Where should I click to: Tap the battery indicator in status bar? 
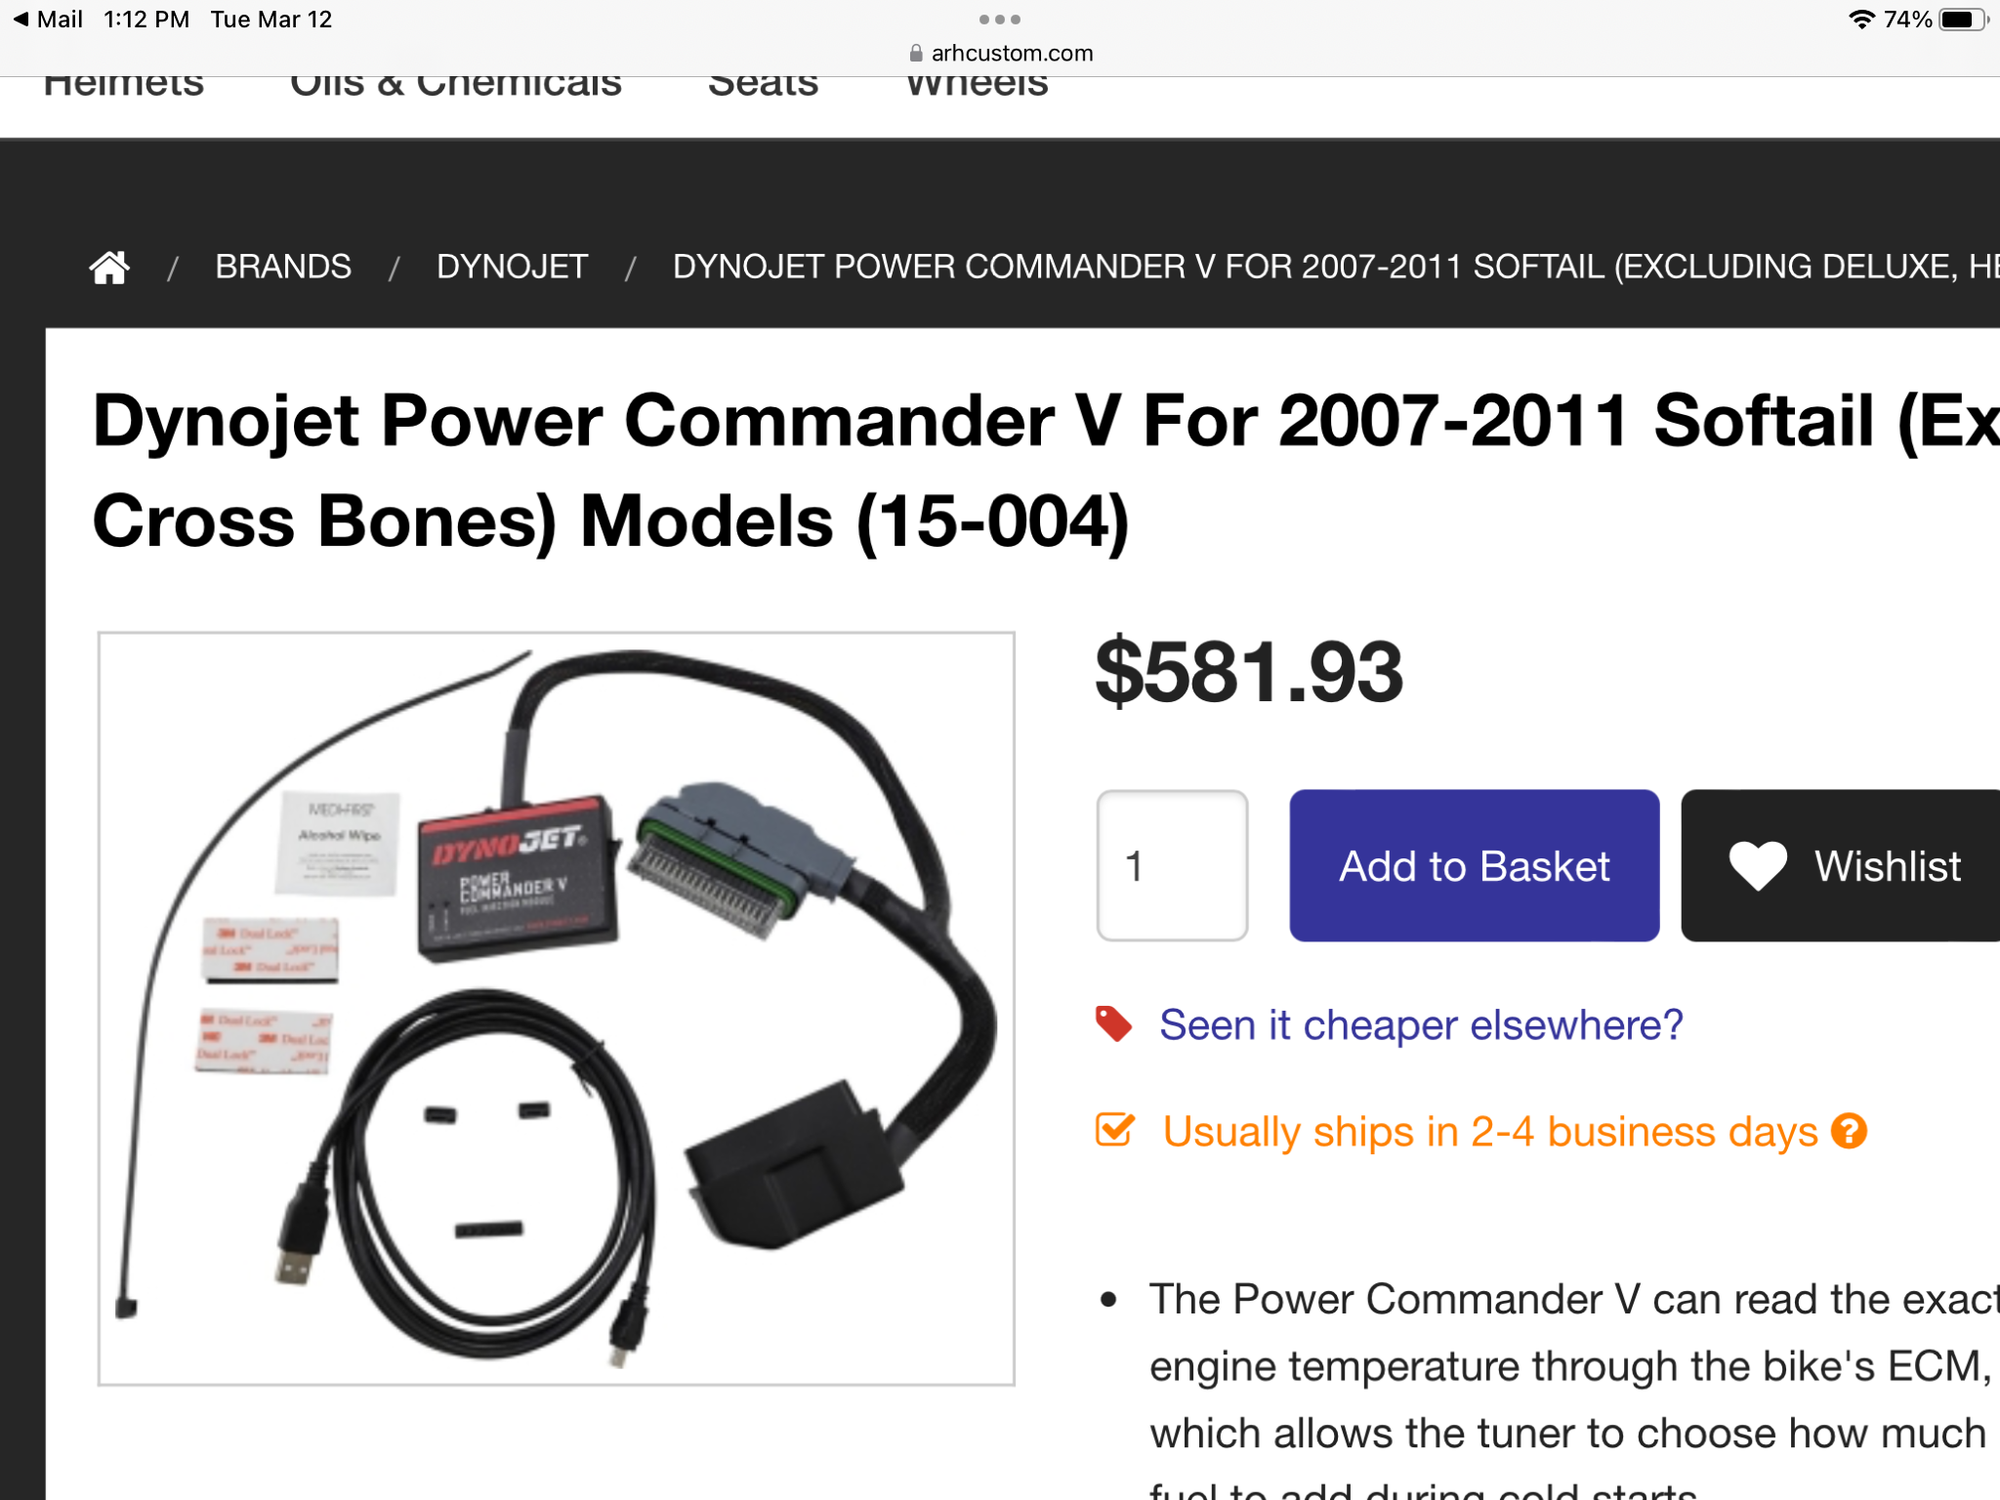point(1961,19)
